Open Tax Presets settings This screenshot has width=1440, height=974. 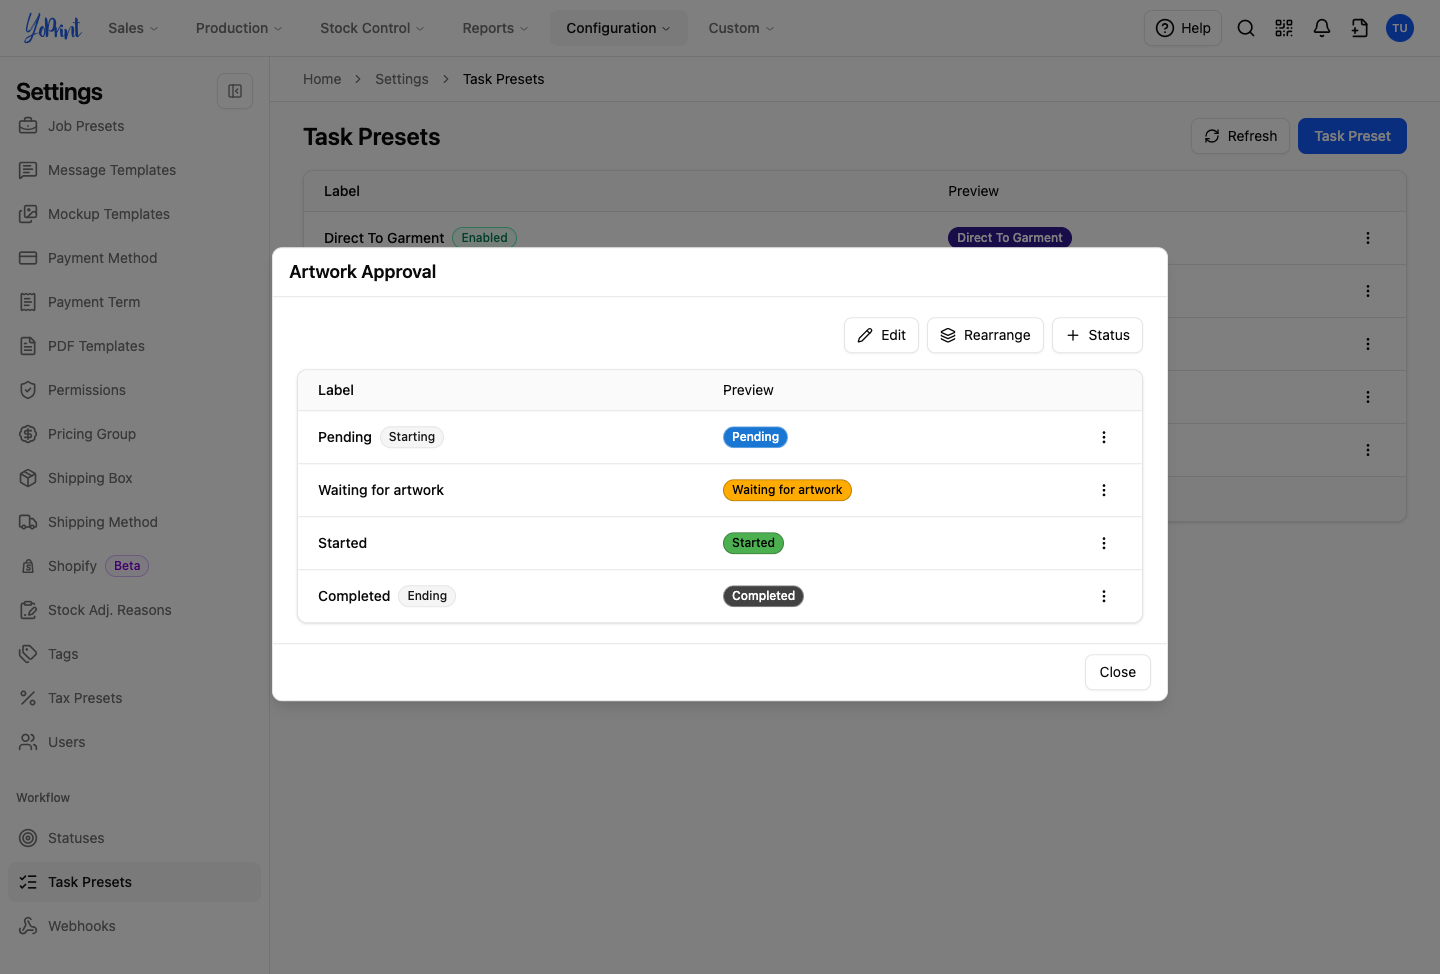click(134, 698)
